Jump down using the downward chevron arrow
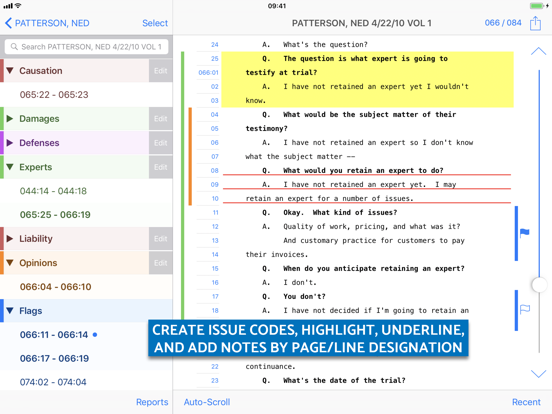The image size is (552, 414). pos(538,374)
